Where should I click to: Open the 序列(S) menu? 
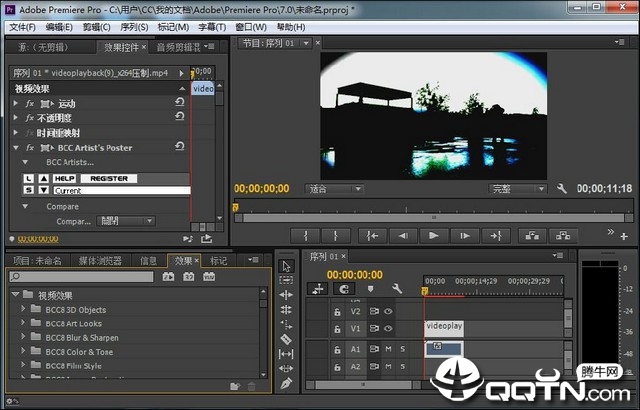(134, 27)
